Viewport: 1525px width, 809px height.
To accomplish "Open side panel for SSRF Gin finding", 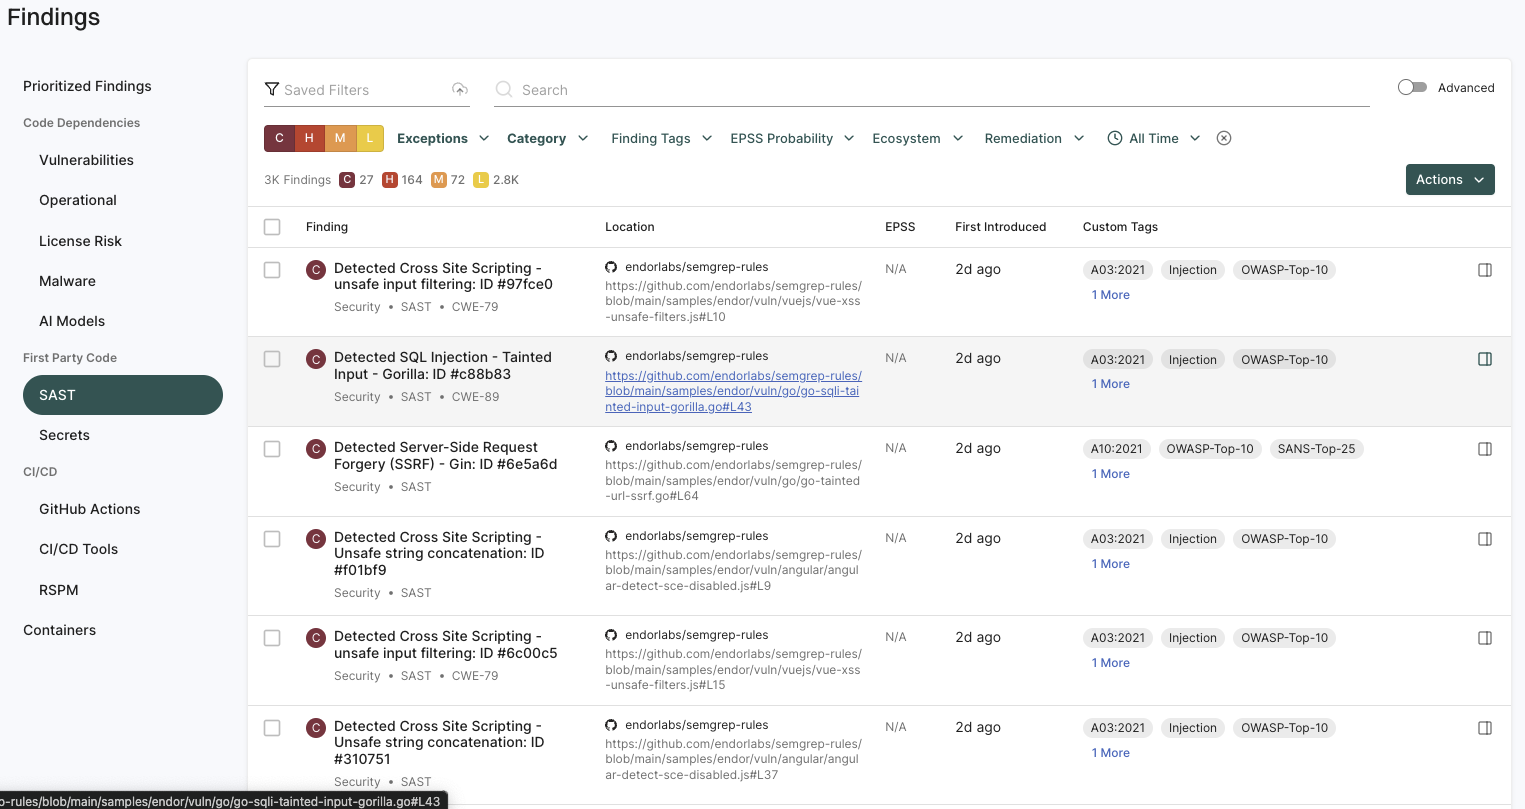I will click(1485, 449).
